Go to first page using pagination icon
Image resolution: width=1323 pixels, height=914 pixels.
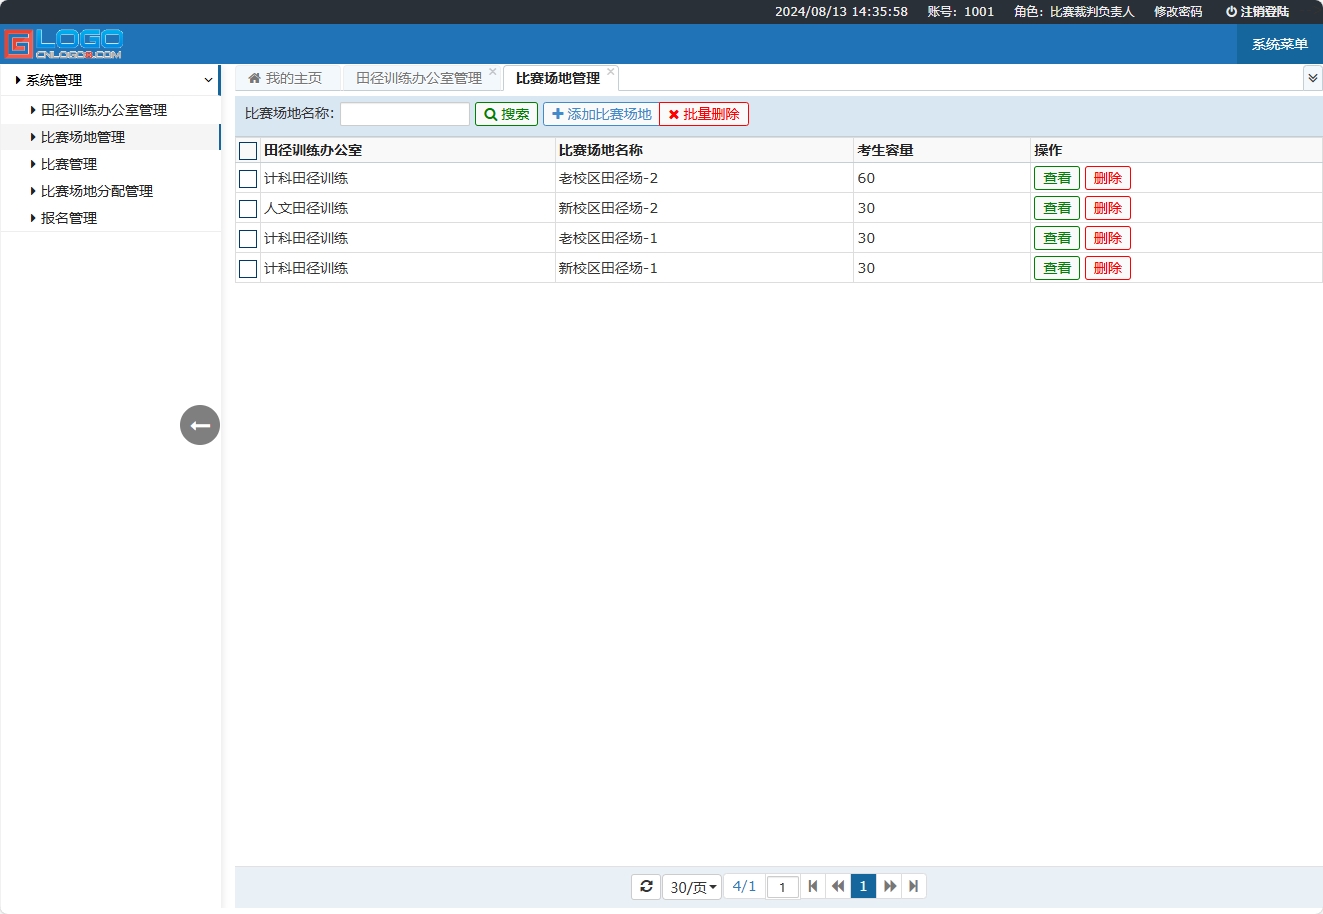point(813,886)
